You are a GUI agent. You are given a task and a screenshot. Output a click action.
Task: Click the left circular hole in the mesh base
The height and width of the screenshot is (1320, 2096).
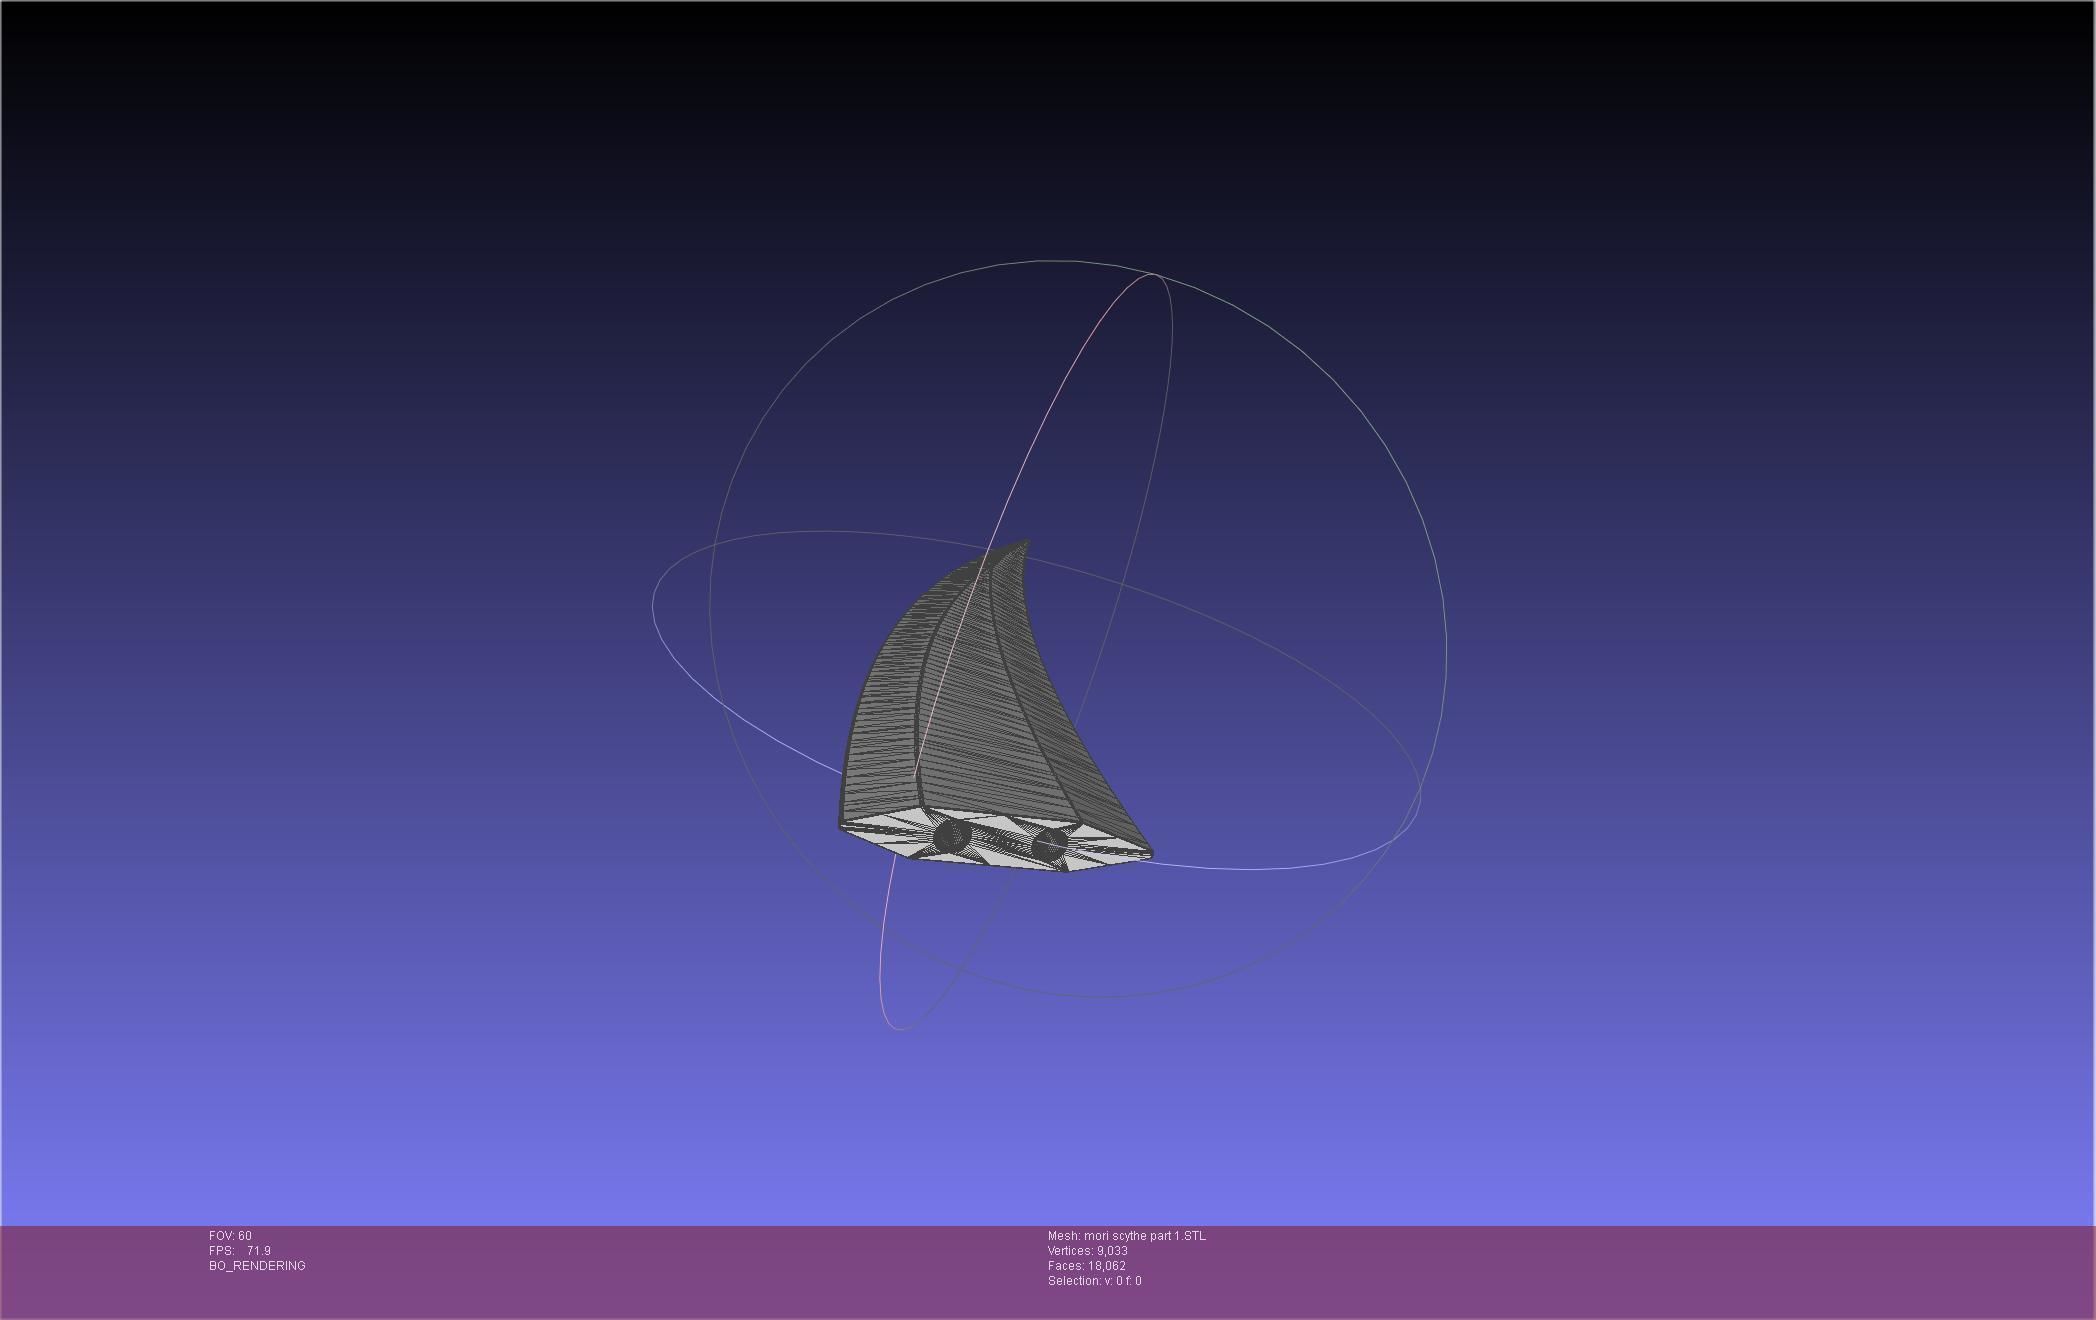pos(951,836)
